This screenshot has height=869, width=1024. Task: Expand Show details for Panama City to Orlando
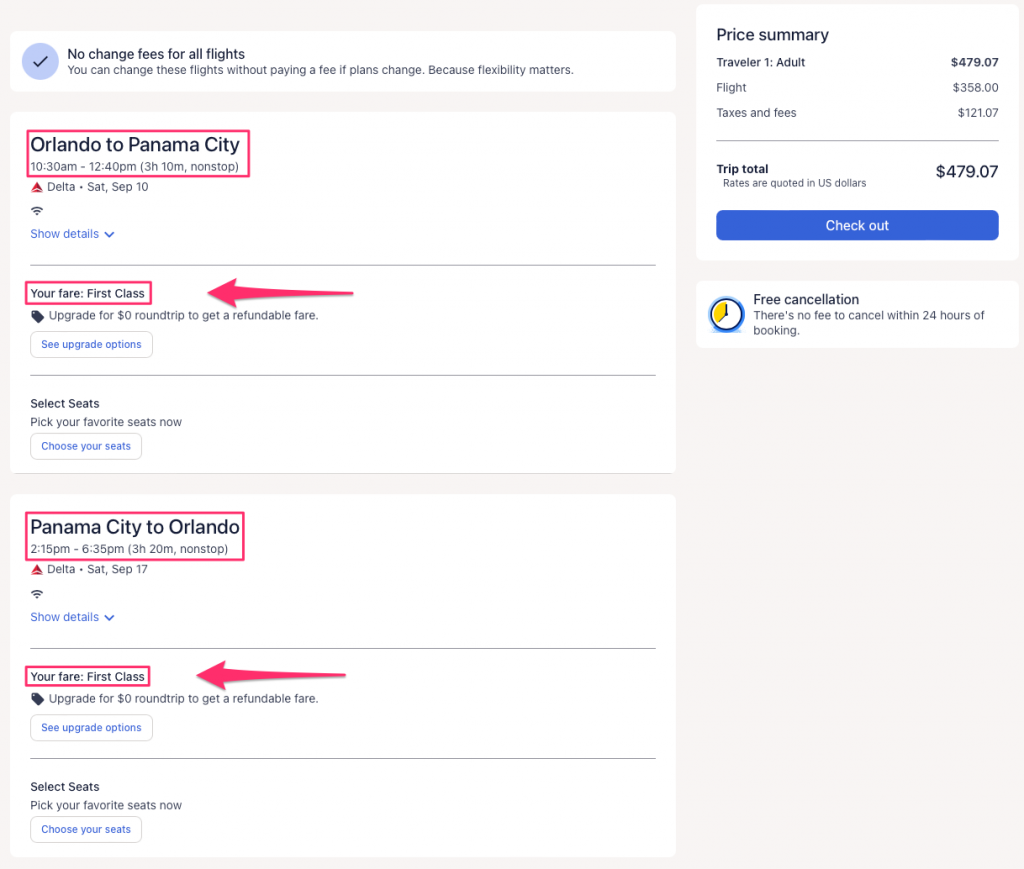[72, 617]
